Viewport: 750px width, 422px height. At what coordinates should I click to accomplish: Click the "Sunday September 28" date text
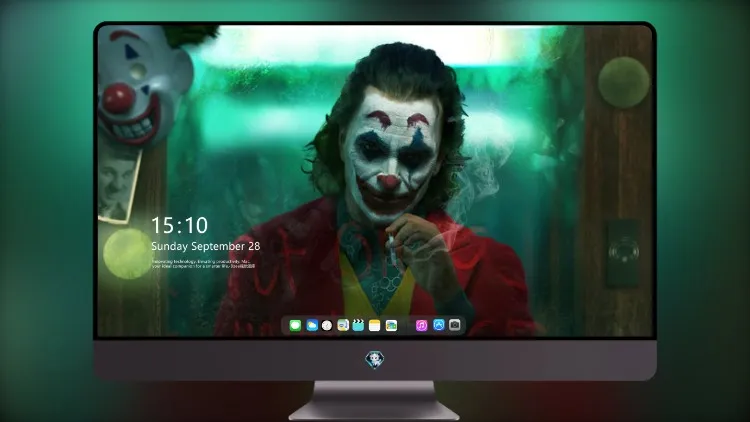click(206, 246)
